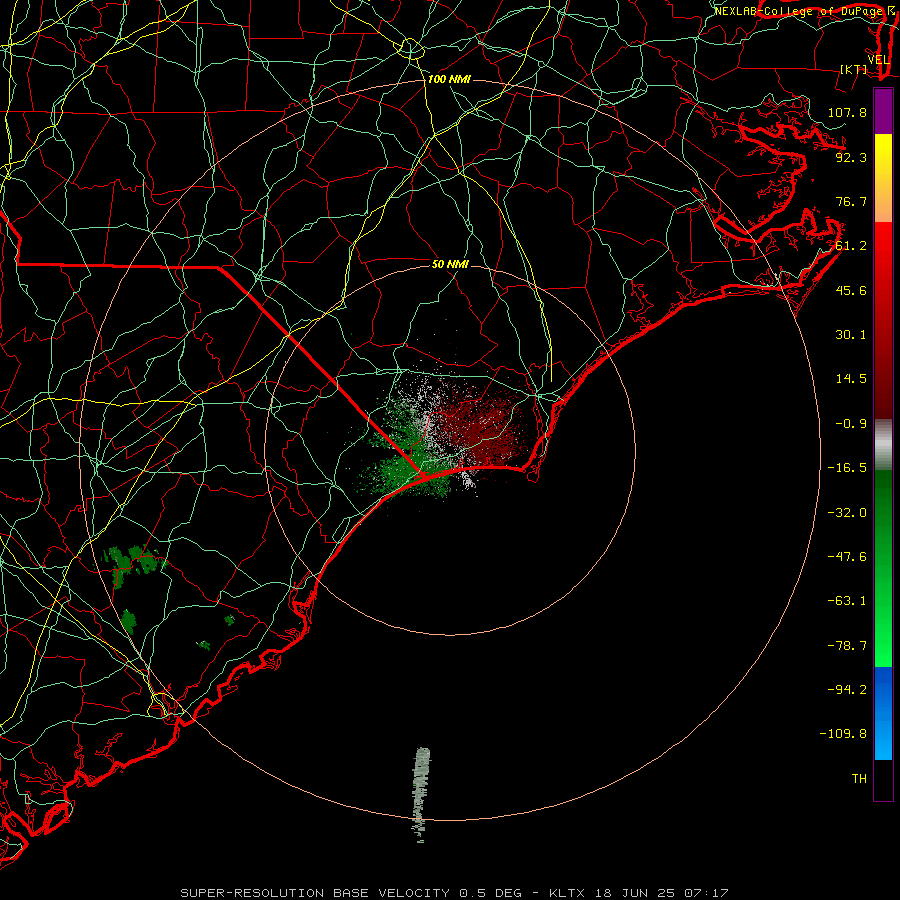Click the 45.6 legend value
This screenshot has height=900, width=900.
[x=851, y=290]
